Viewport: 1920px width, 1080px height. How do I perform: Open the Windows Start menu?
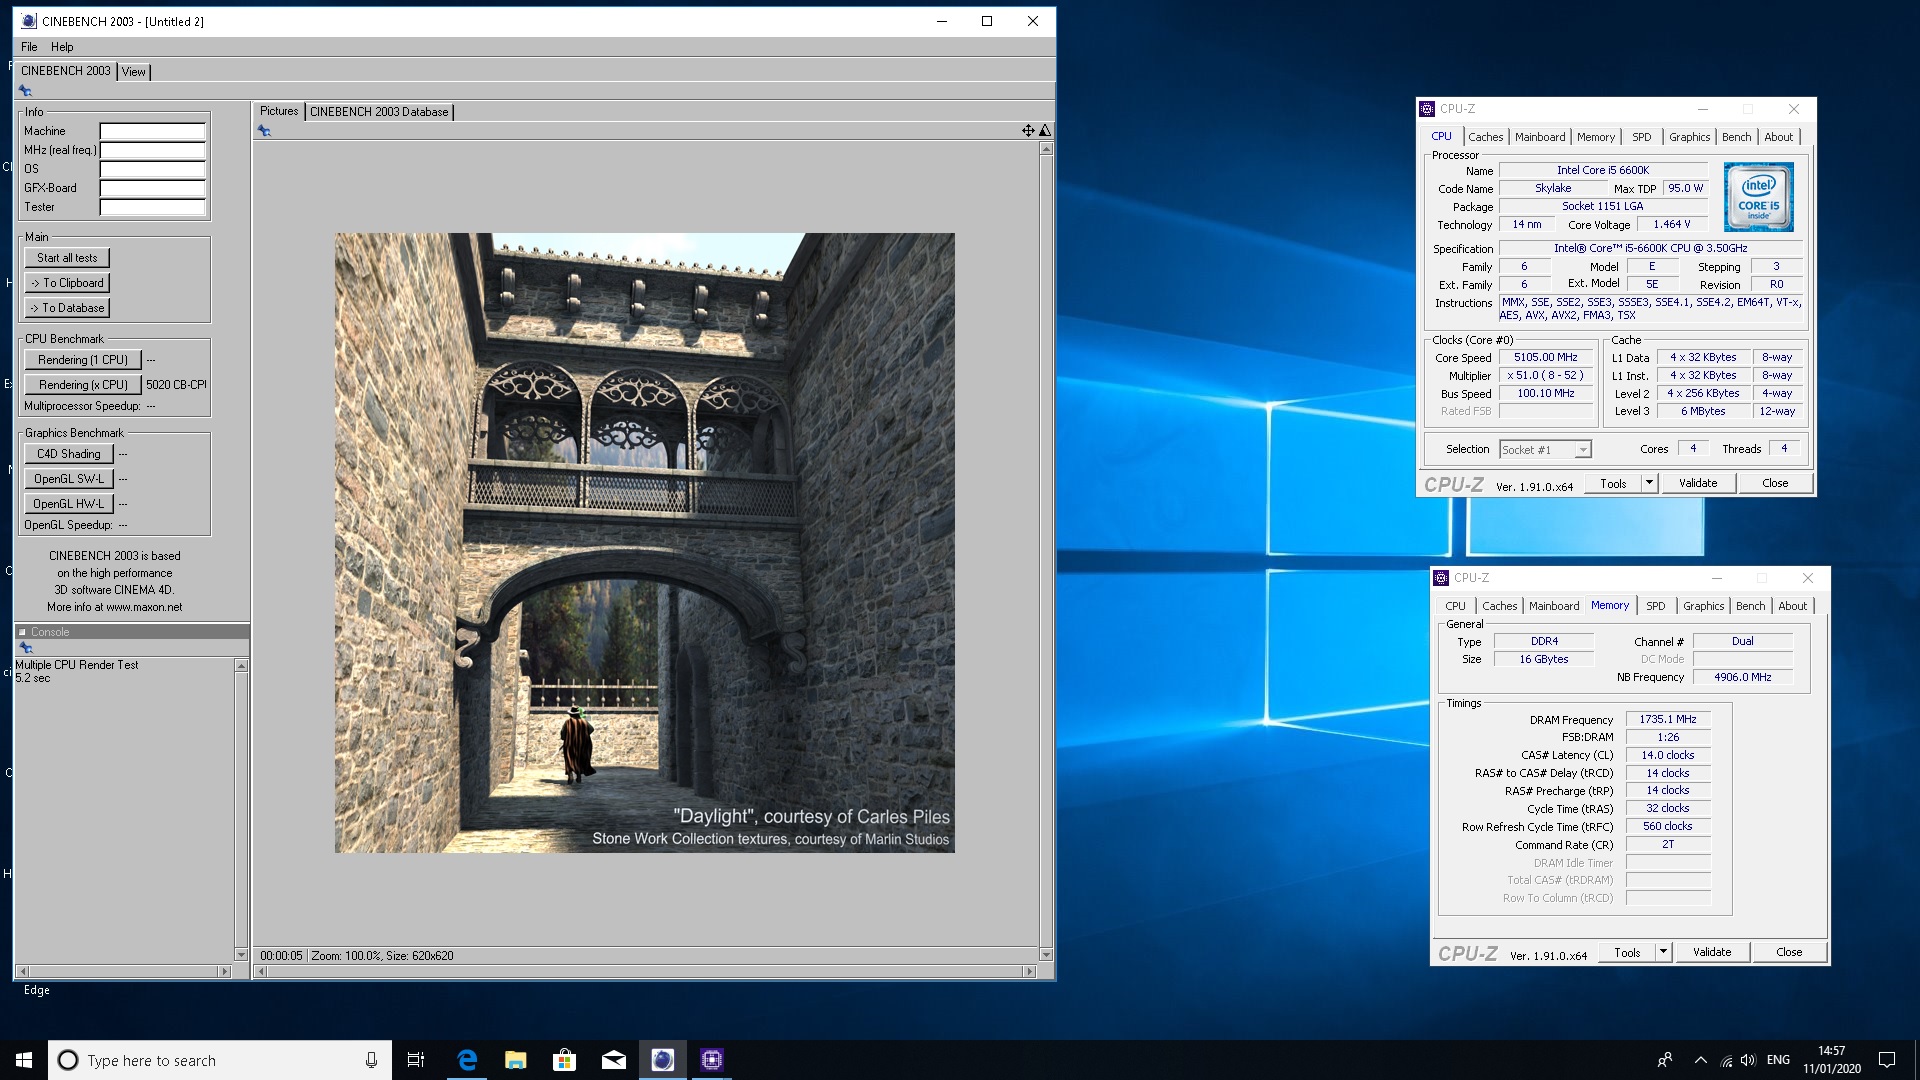click(x=24, y=1060)
